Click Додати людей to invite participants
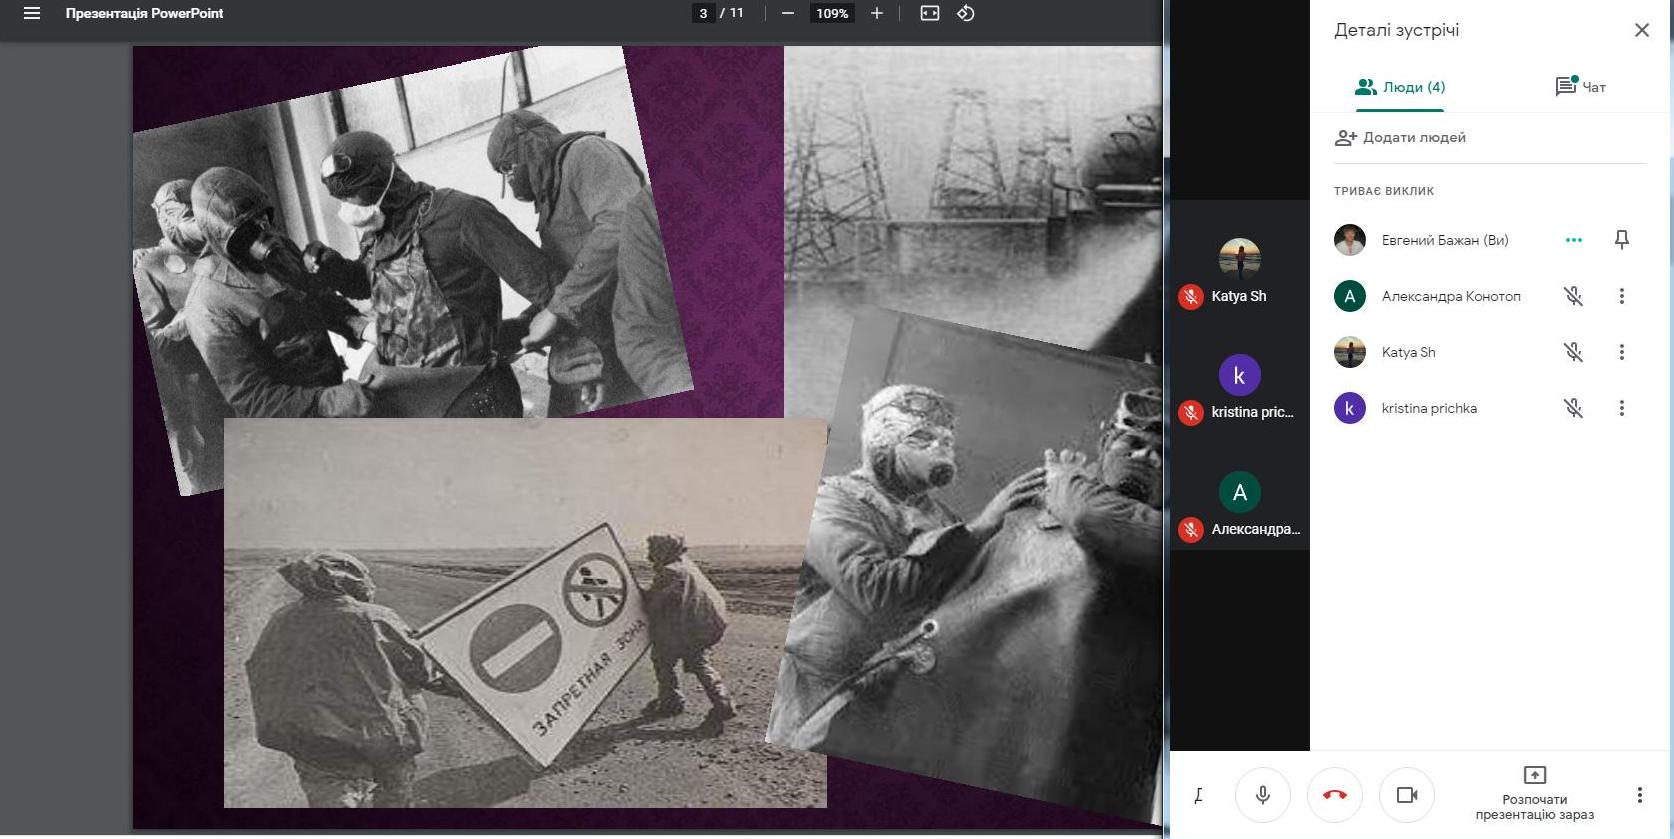1674x839 pixels. (x=1401, y=138)
